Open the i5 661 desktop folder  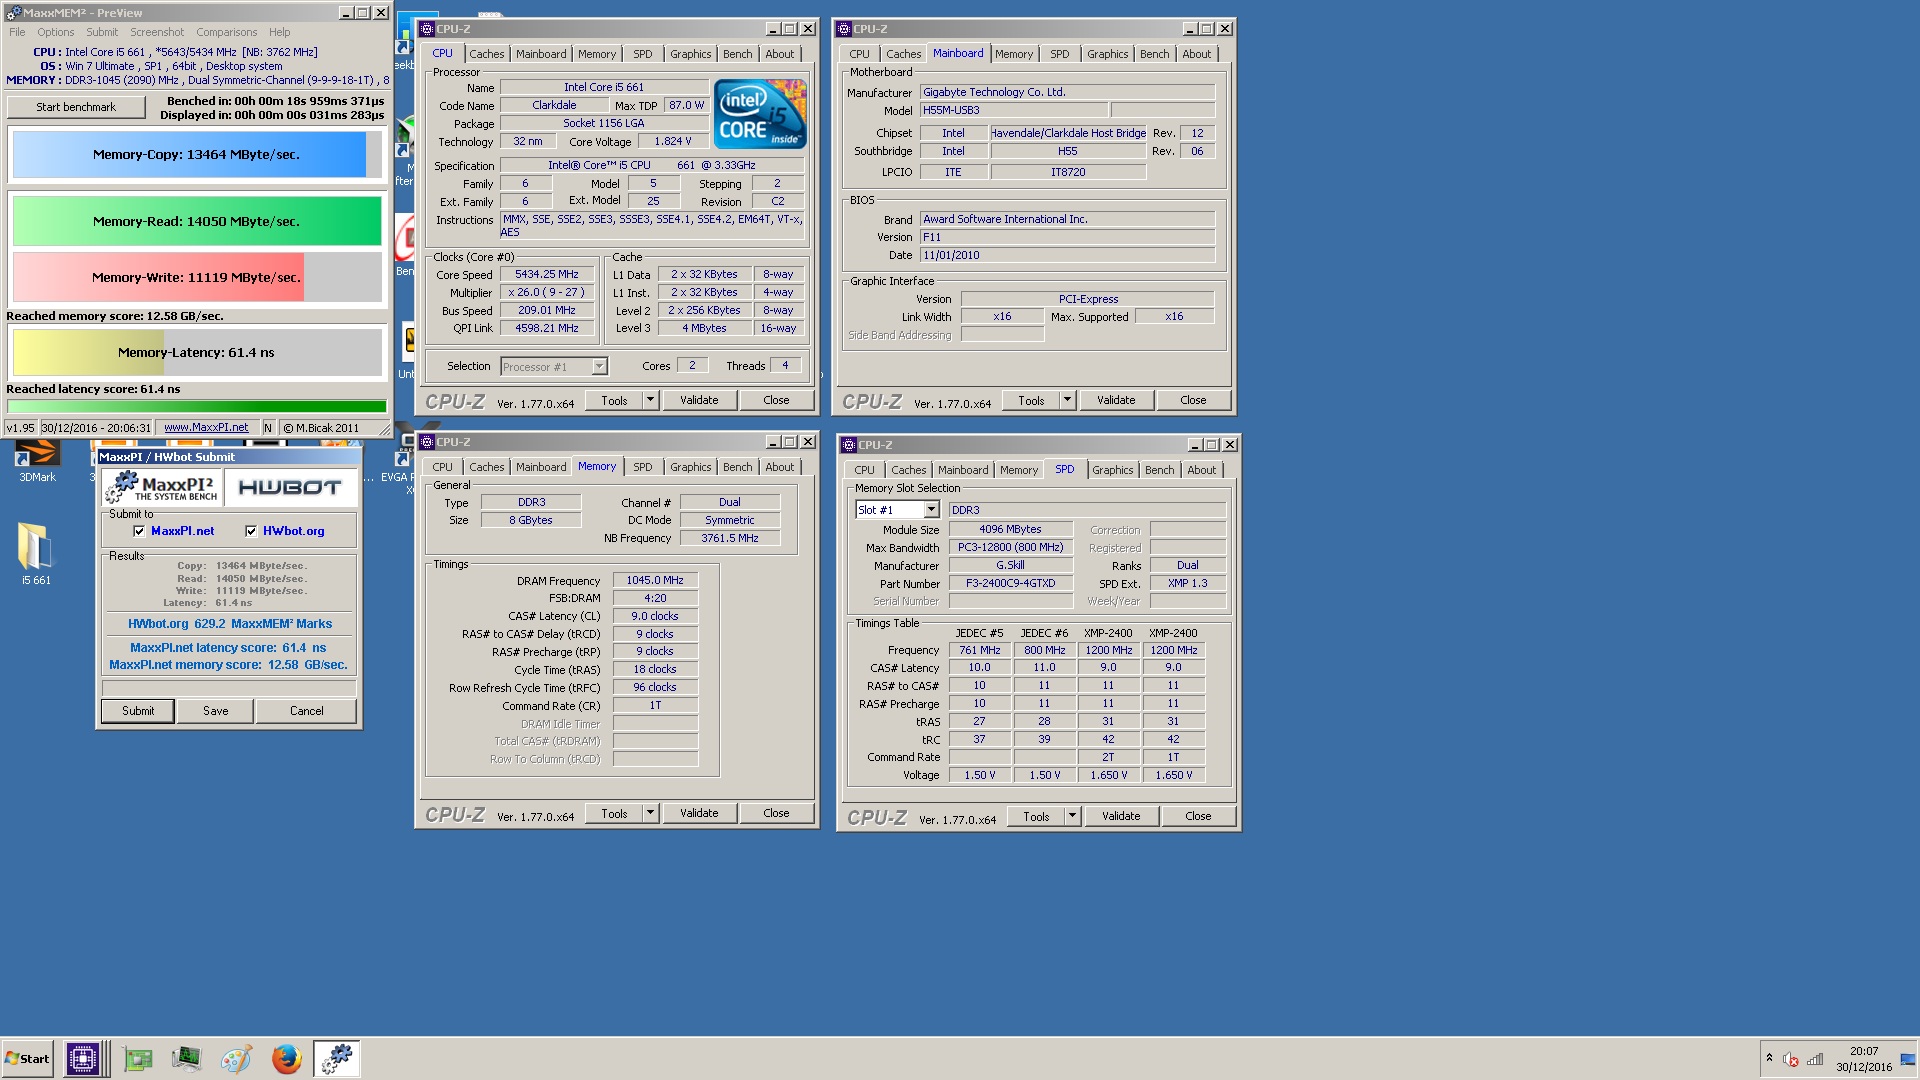point(36,553)
